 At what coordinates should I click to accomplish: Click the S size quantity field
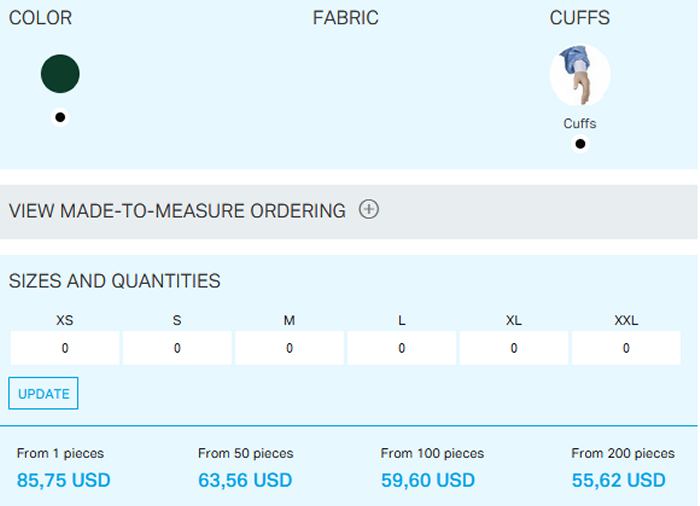177,349
